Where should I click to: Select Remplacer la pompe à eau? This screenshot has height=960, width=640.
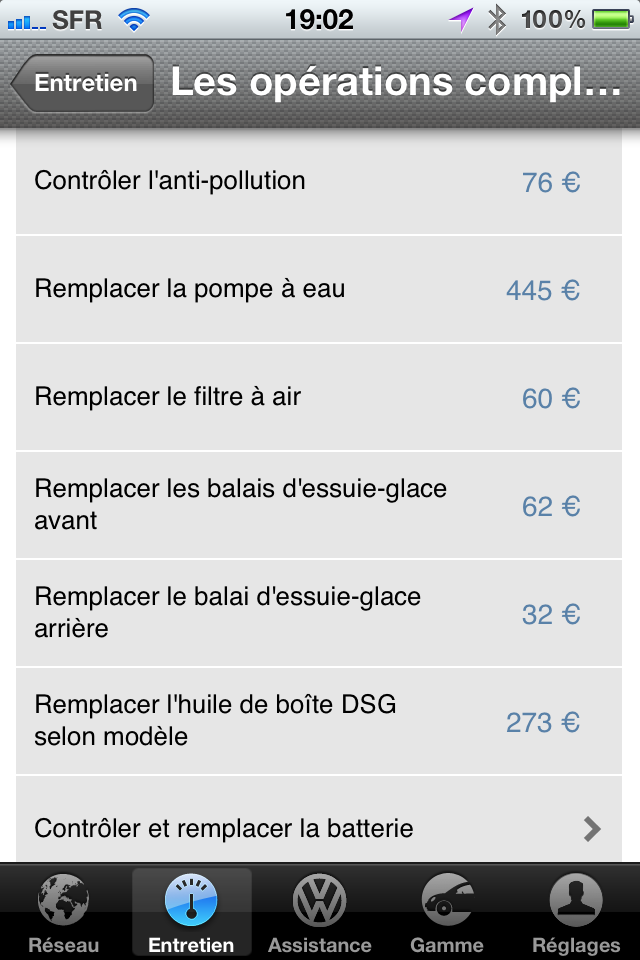pos(319,290)
